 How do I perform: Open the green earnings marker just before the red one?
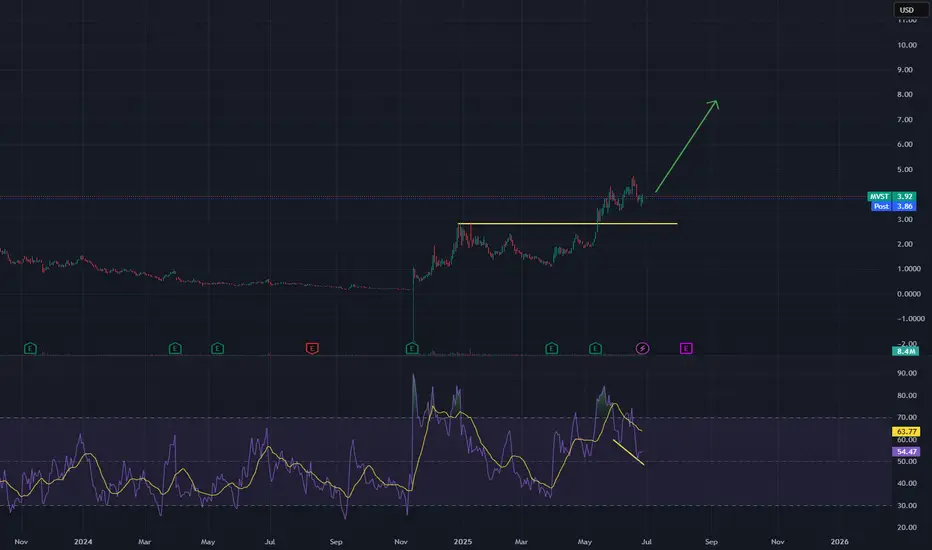(x=218, y=348)
